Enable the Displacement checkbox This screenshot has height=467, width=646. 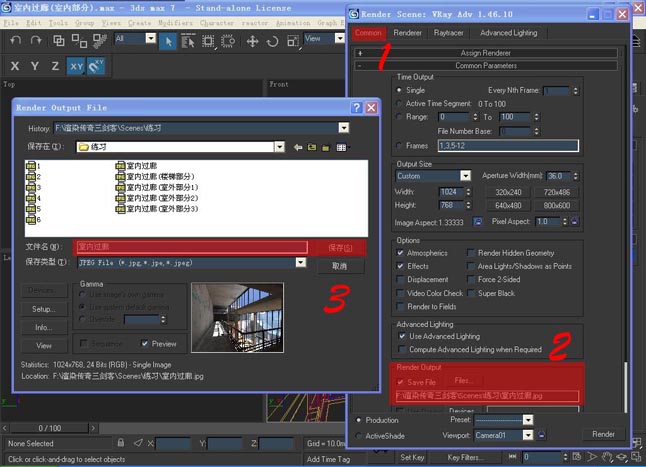tap(400, 280)
